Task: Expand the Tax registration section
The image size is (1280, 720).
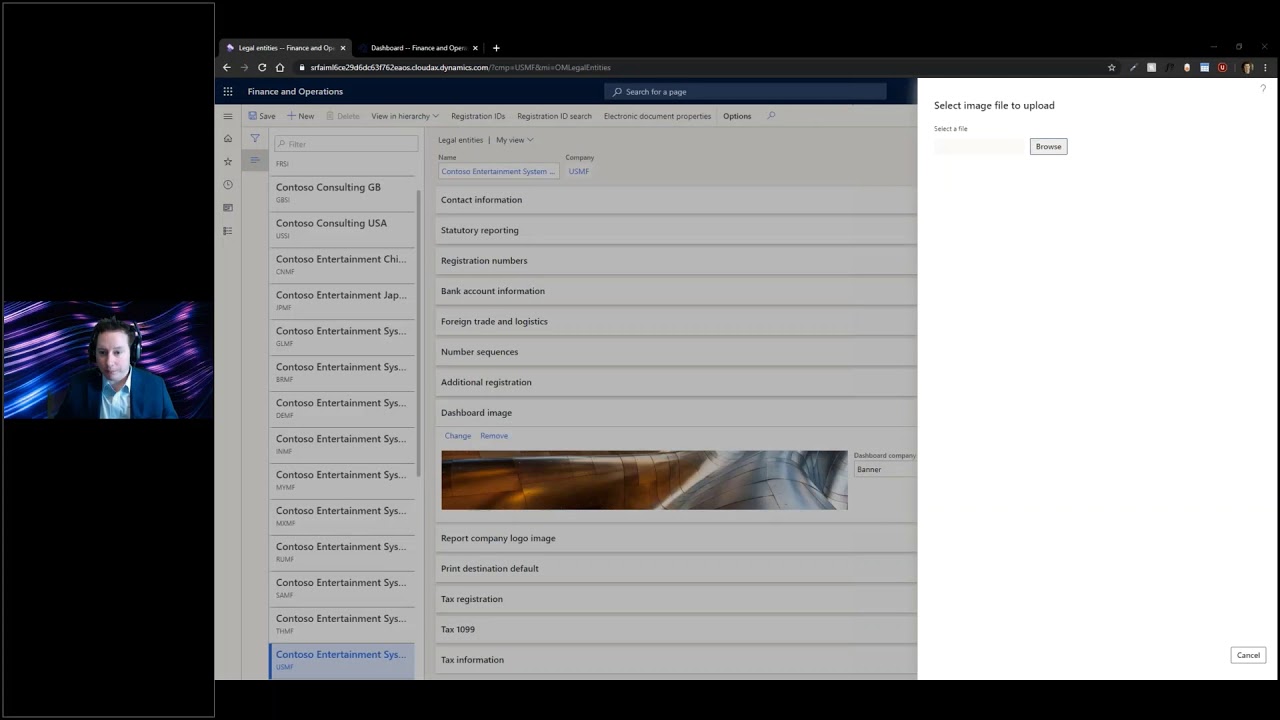Action: point(677,599)
